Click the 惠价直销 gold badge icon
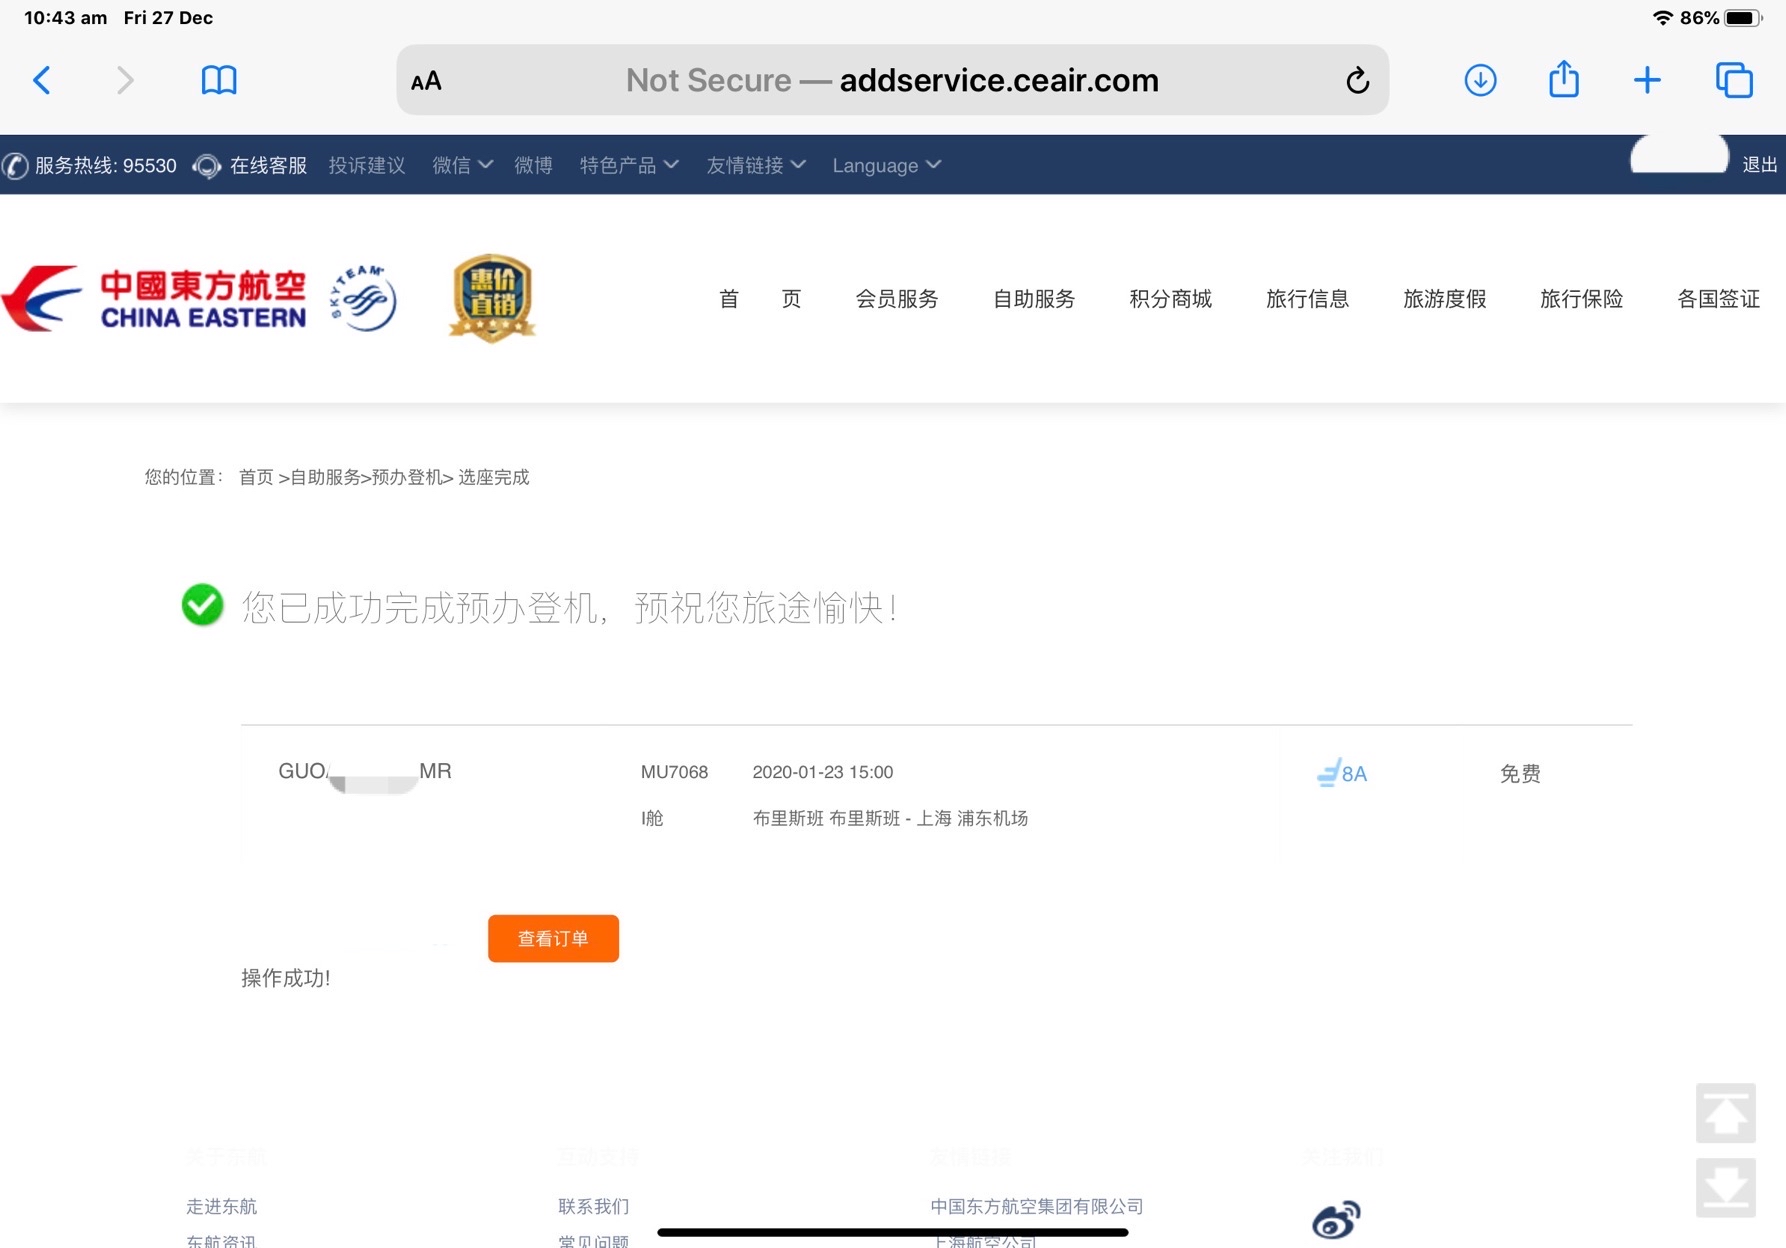 coord(492,298)
